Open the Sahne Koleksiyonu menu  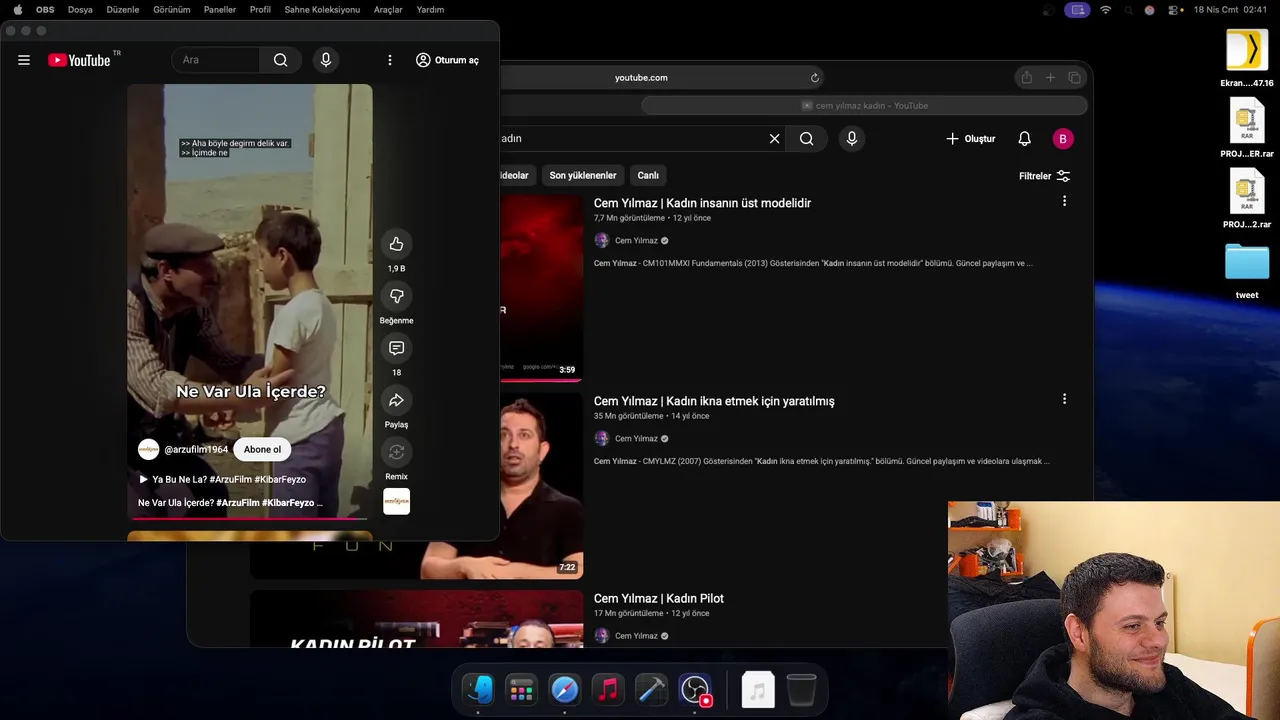(322, 10)
